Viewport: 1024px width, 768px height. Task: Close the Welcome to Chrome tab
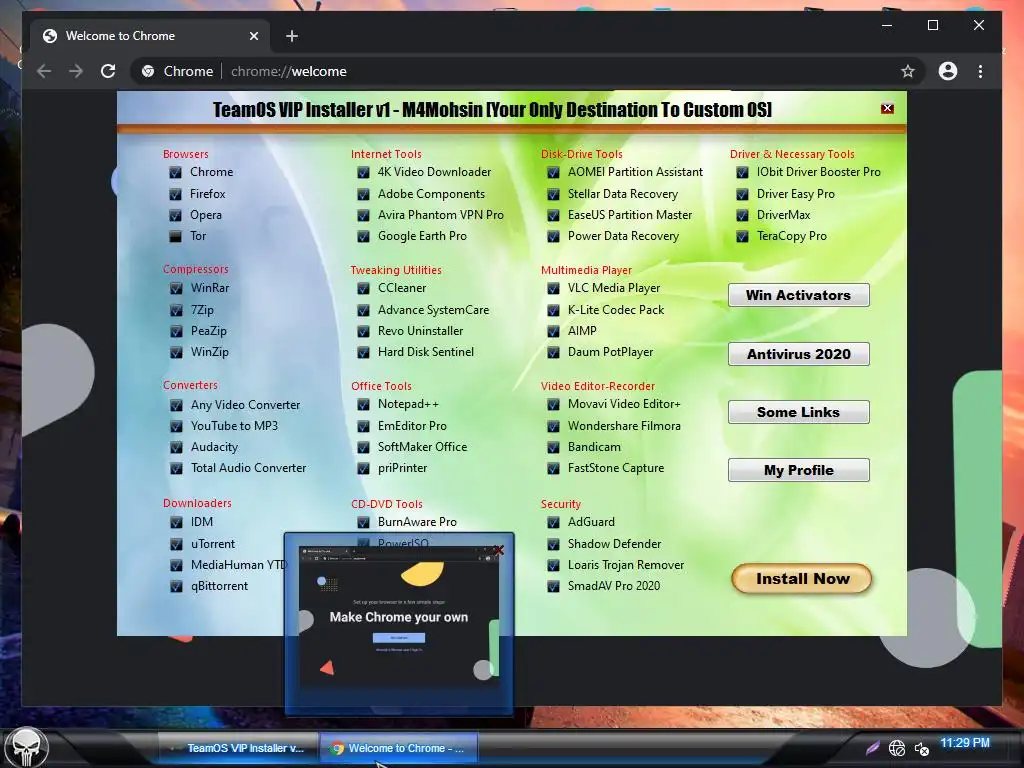click(x=254, y=36)
